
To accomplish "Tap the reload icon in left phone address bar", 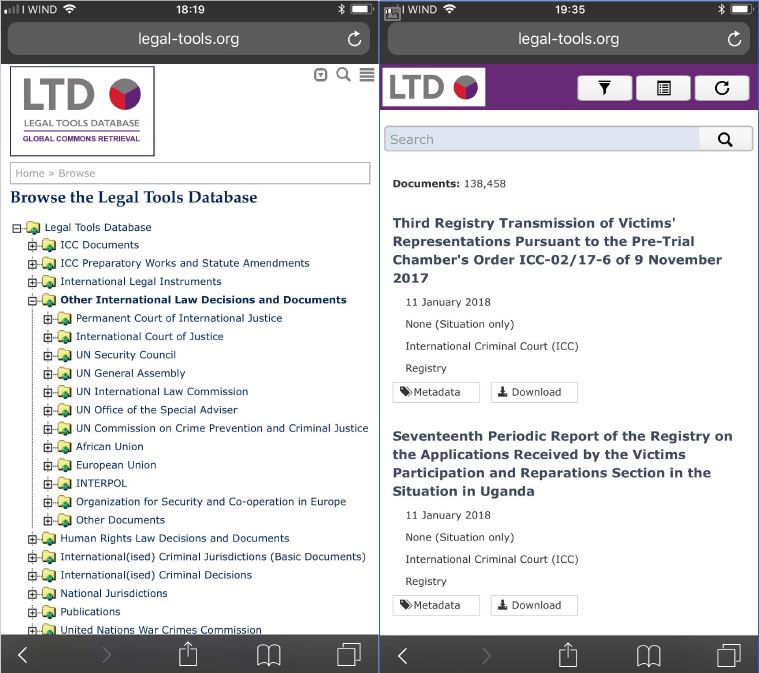I will tap(354, 39).
